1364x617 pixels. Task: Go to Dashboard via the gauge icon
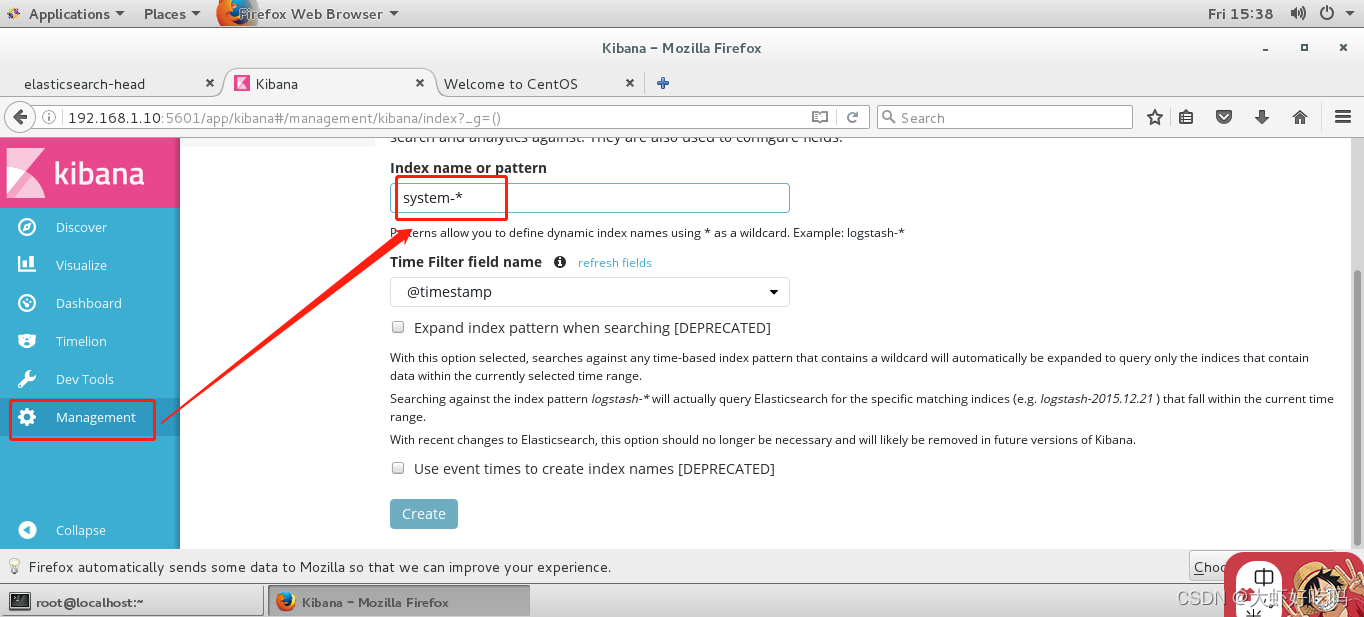[27, 303]
